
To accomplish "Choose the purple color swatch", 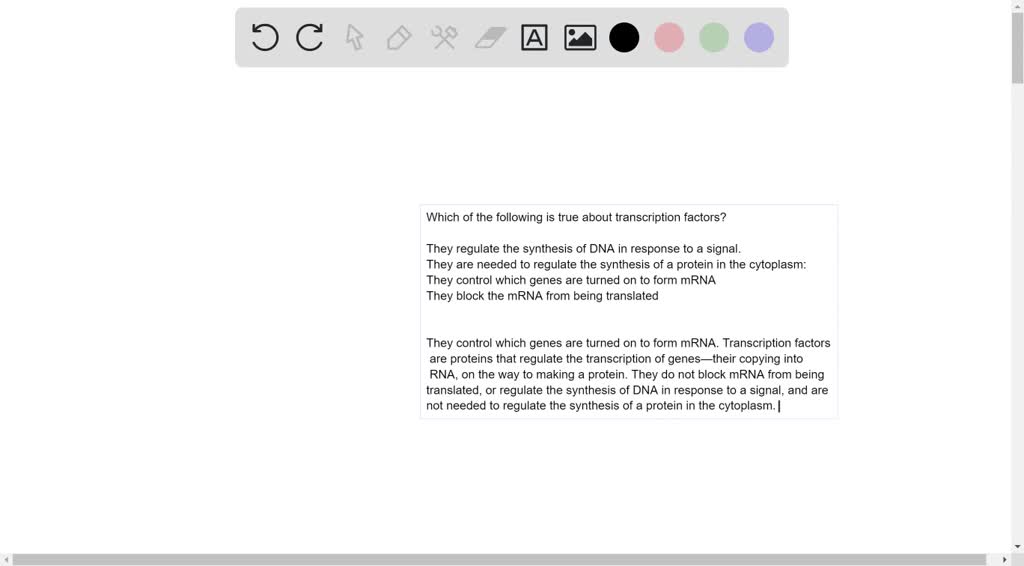I will click(x=759, y=38).
